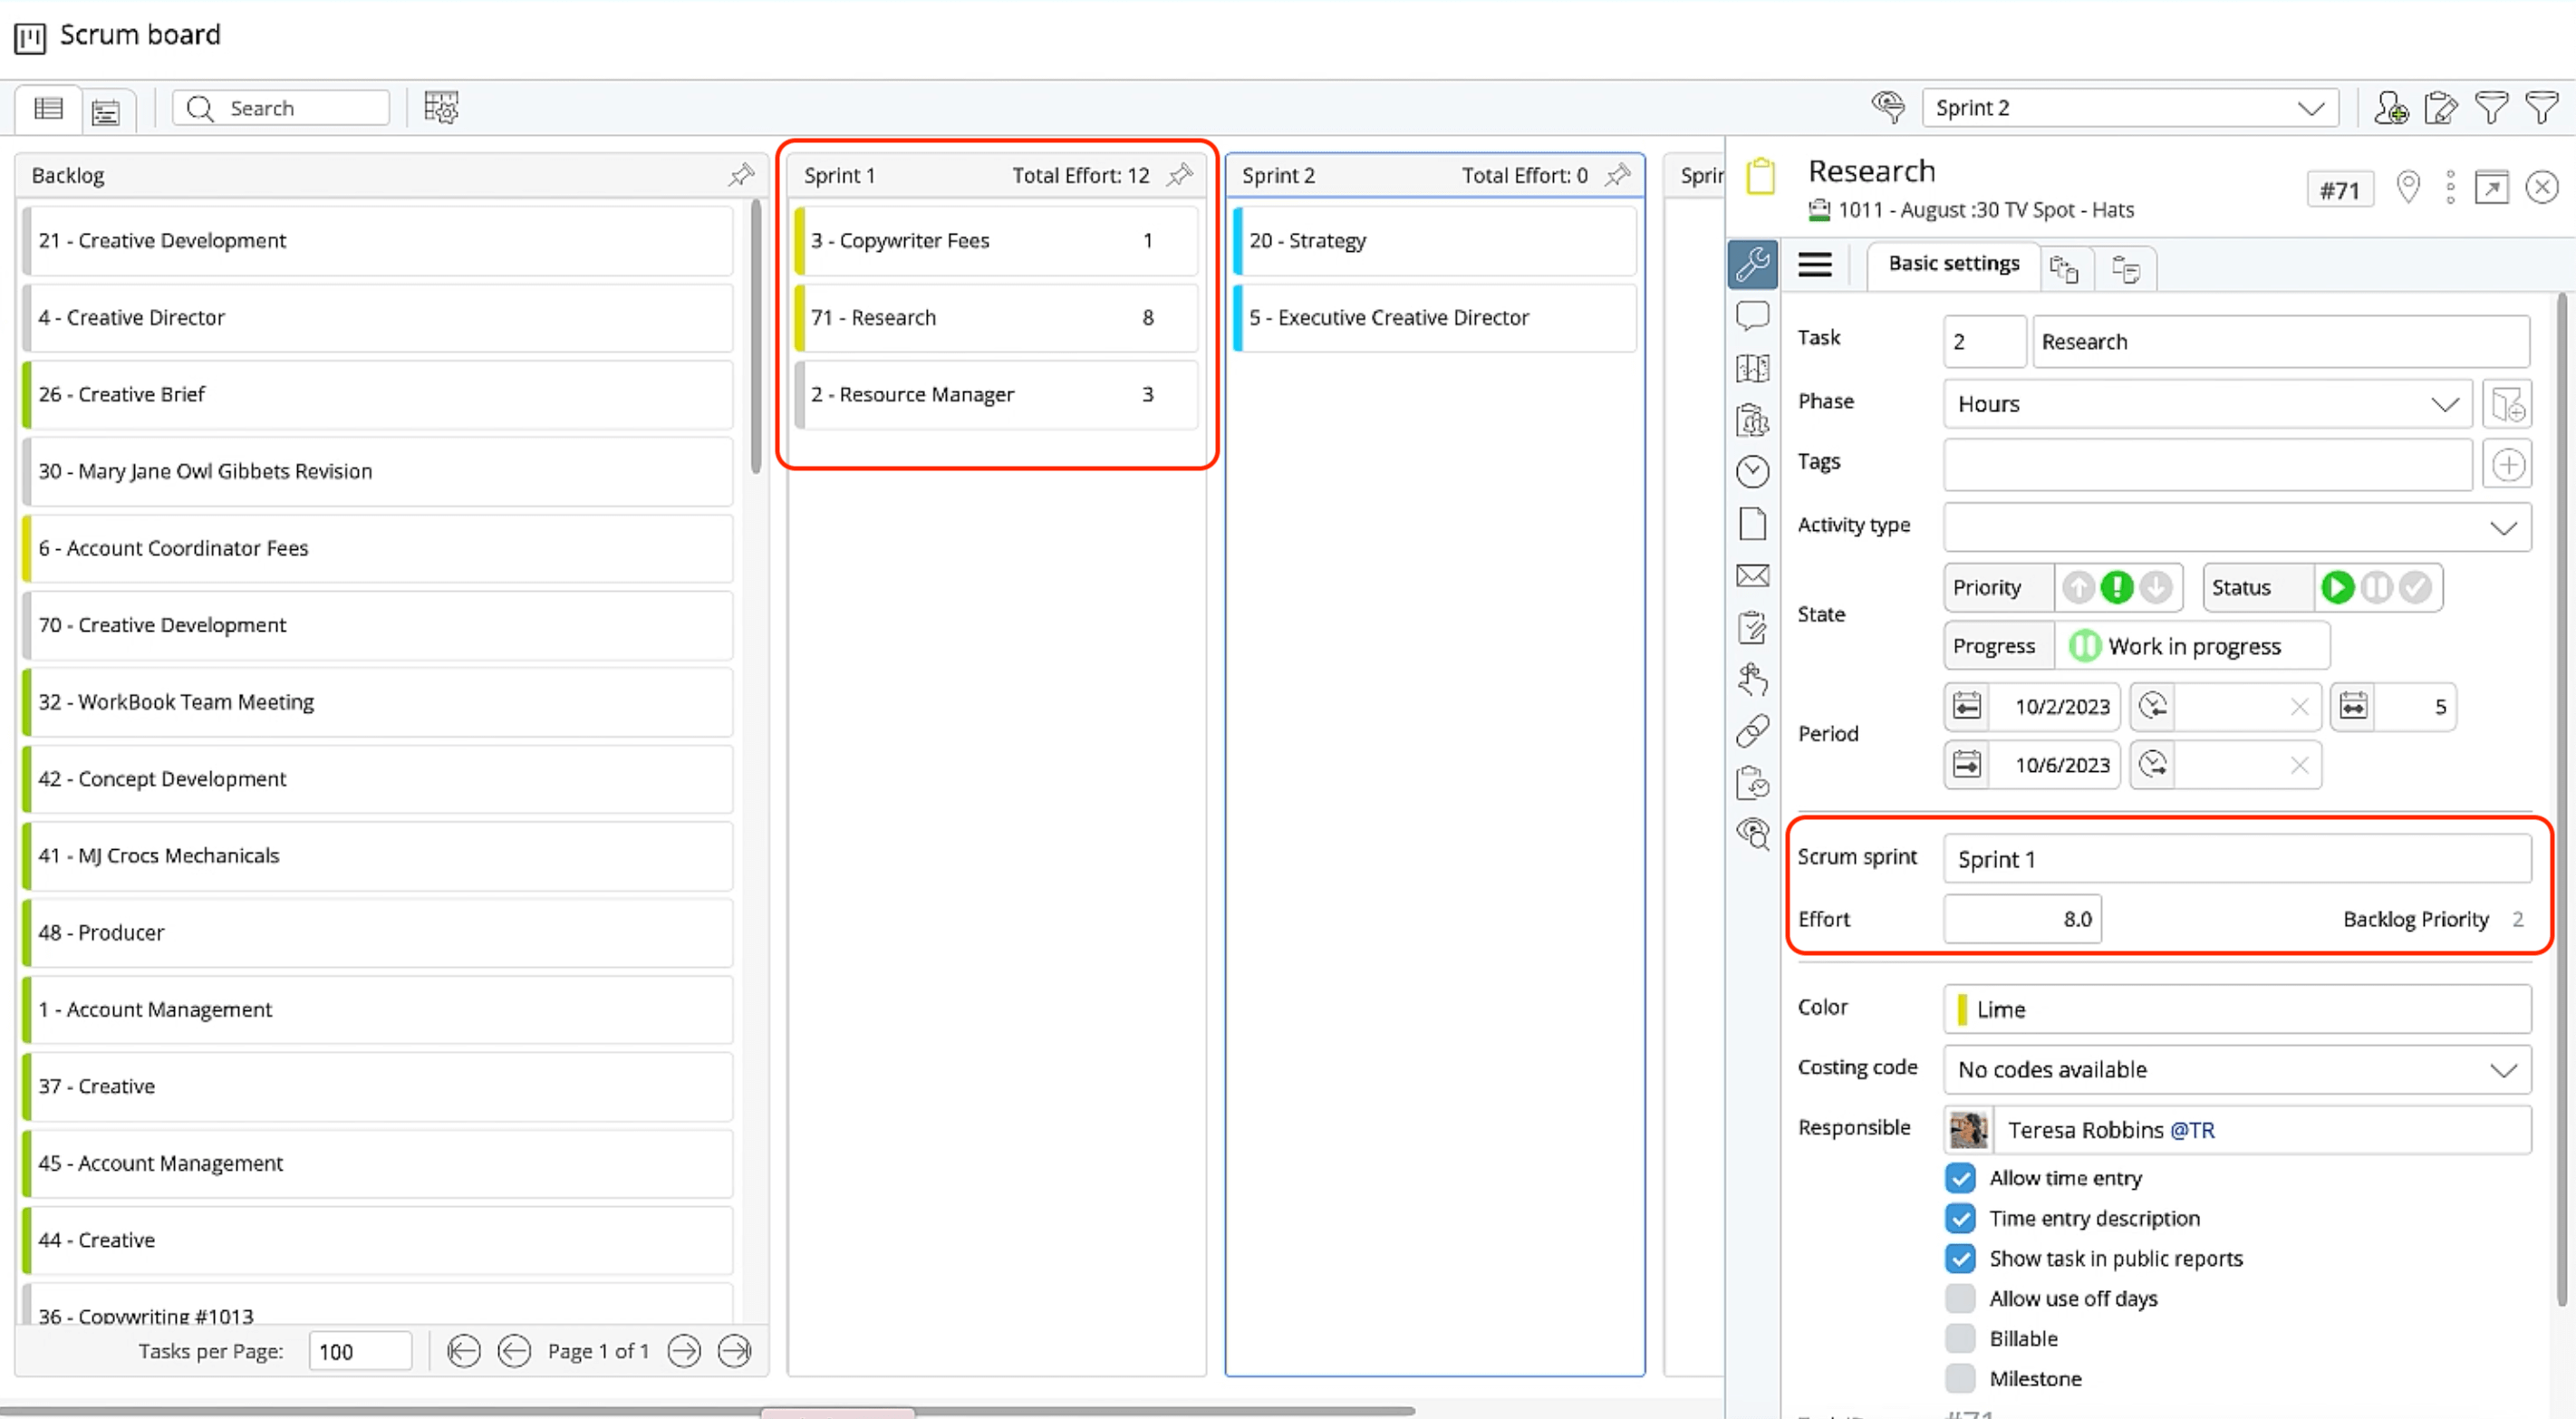Go to the previous backlog page
Viewport: 2576px width, 1419px height.
point(514,1352)
